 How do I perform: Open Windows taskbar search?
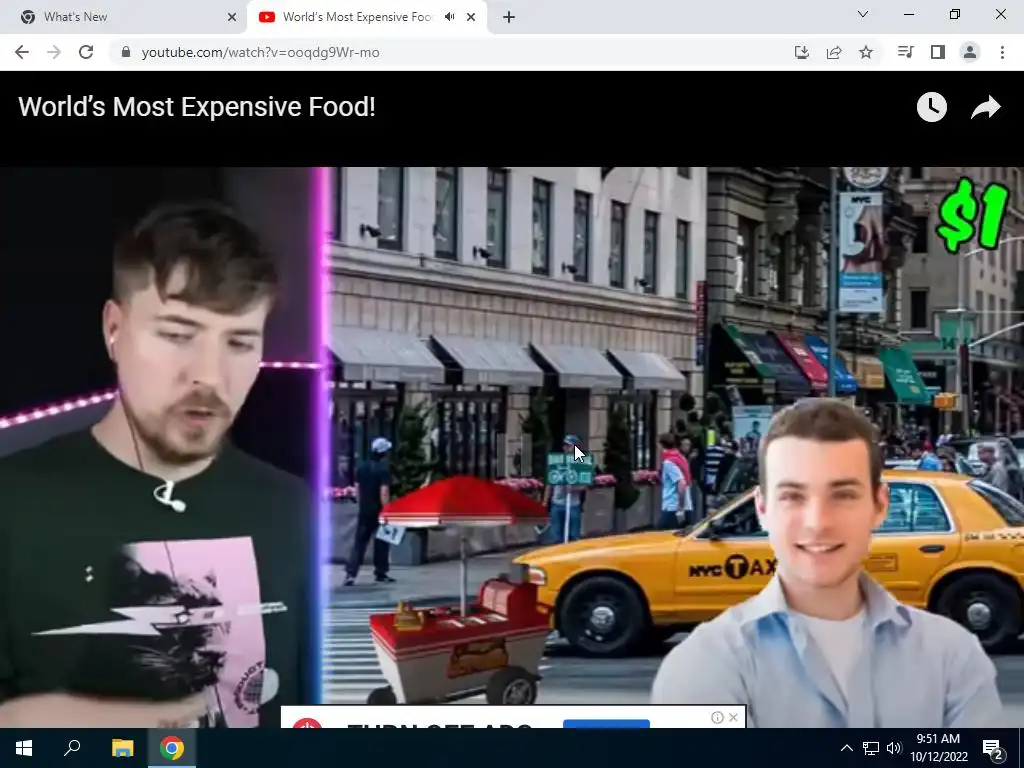[x=72, y=748]
